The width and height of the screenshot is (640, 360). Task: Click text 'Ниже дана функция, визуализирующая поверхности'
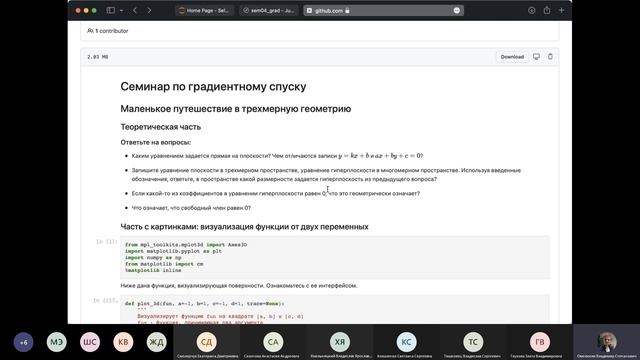tap(239, 286)
